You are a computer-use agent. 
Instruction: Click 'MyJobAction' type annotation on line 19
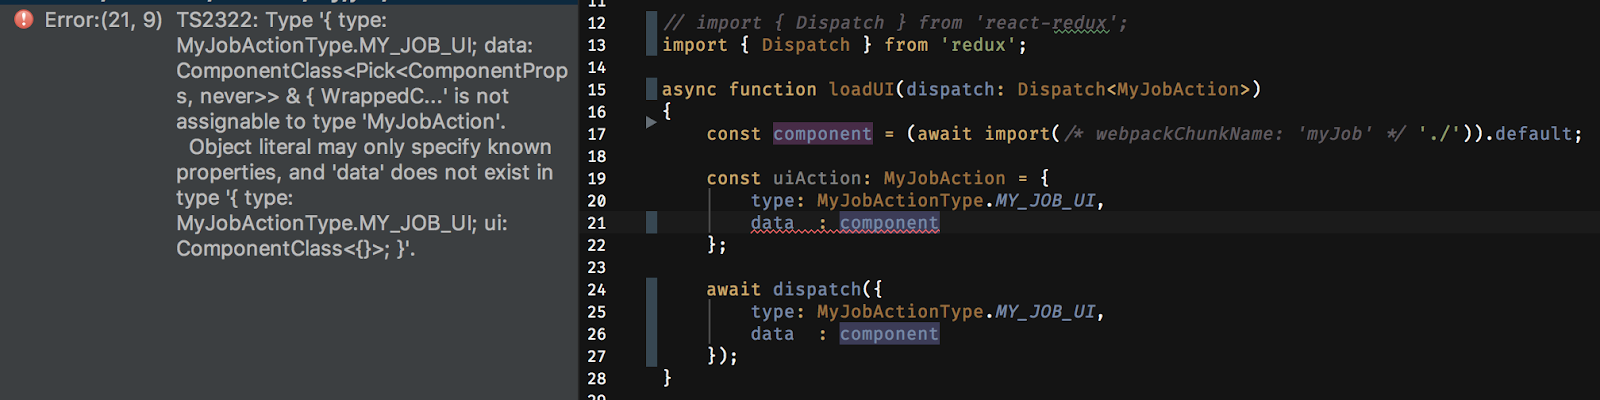944,178
